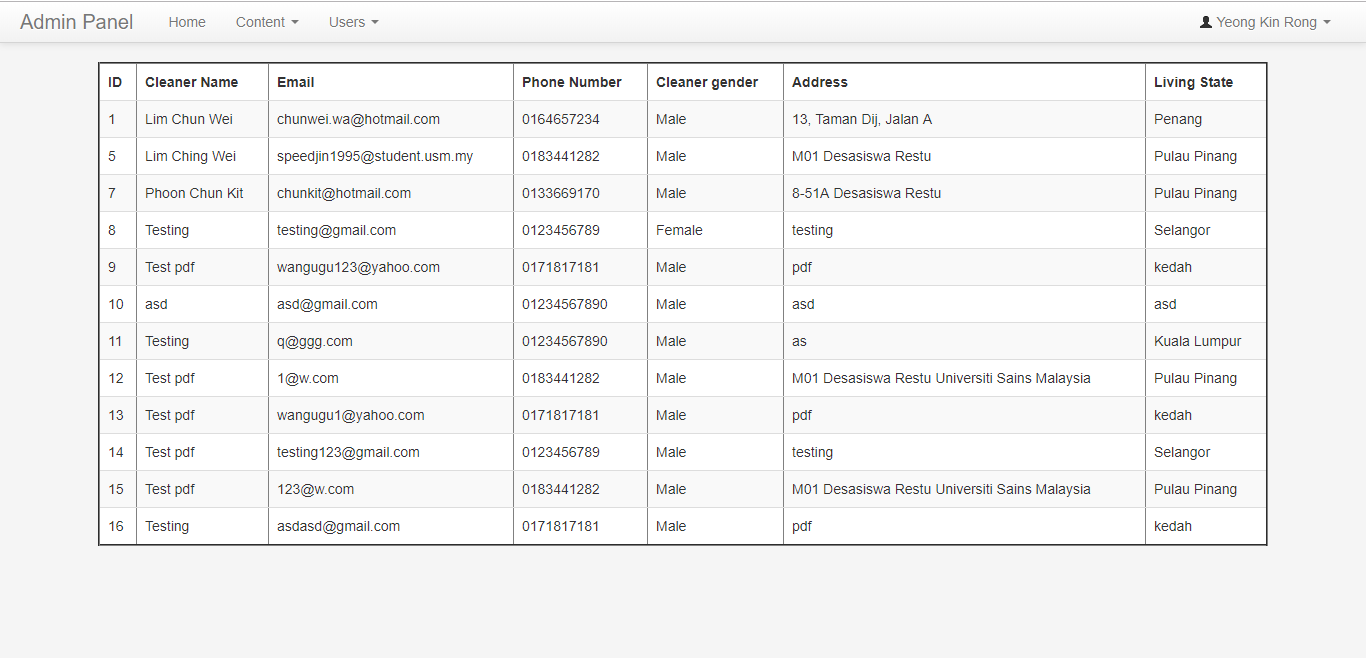The image size is (1366, 658).
Task: Click the user profile icon beside Yeong Kin Rong
Action: tap(1205, 22)
